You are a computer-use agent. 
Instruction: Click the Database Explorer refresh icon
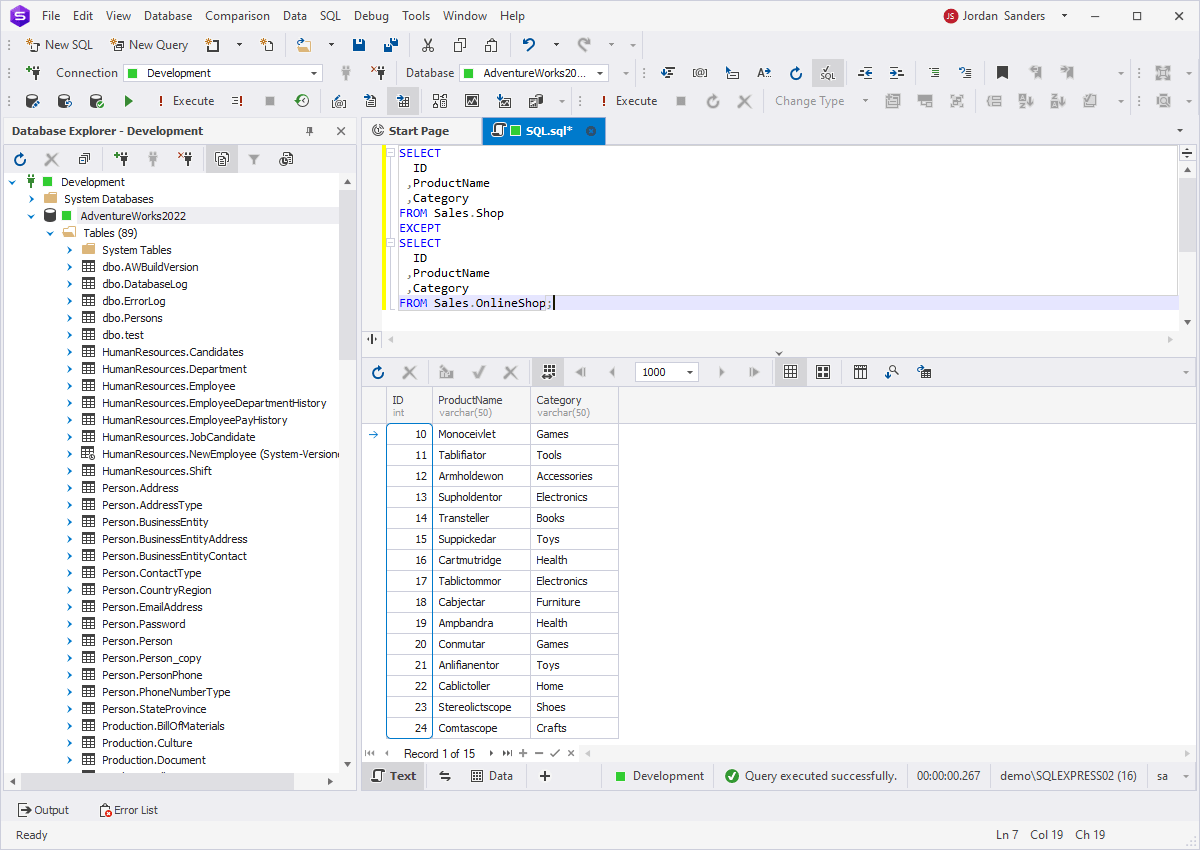(x=20, y=159)
